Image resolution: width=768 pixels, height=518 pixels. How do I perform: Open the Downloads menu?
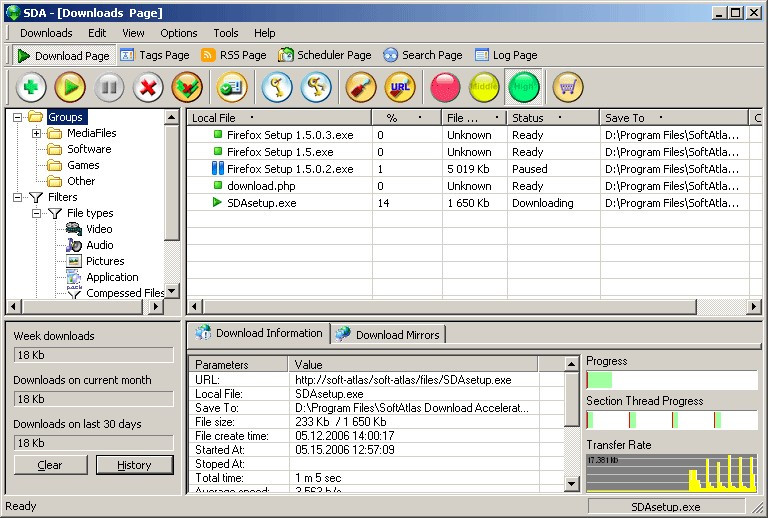pyautogui.click(x=46, y=33)
